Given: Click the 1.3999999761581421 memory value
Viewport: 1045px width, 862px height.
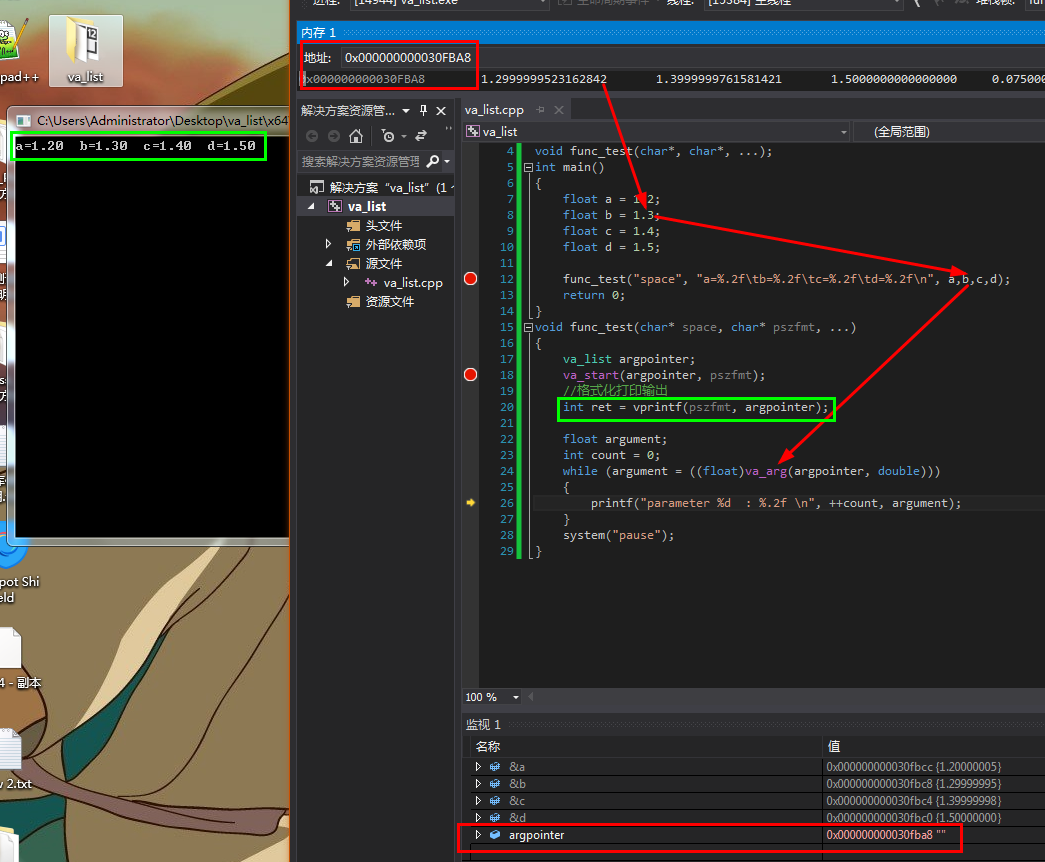Looking at the screenshot, I should coord(718,79).
